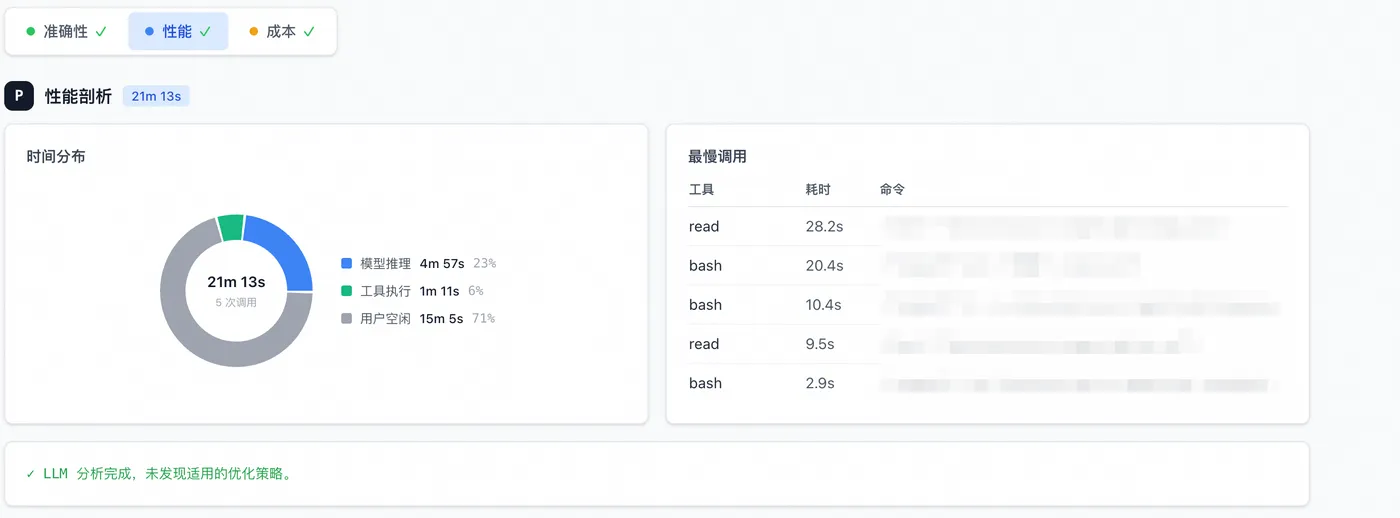
Task: Click the blue dot beside 性能
Action: click(149, 32)
